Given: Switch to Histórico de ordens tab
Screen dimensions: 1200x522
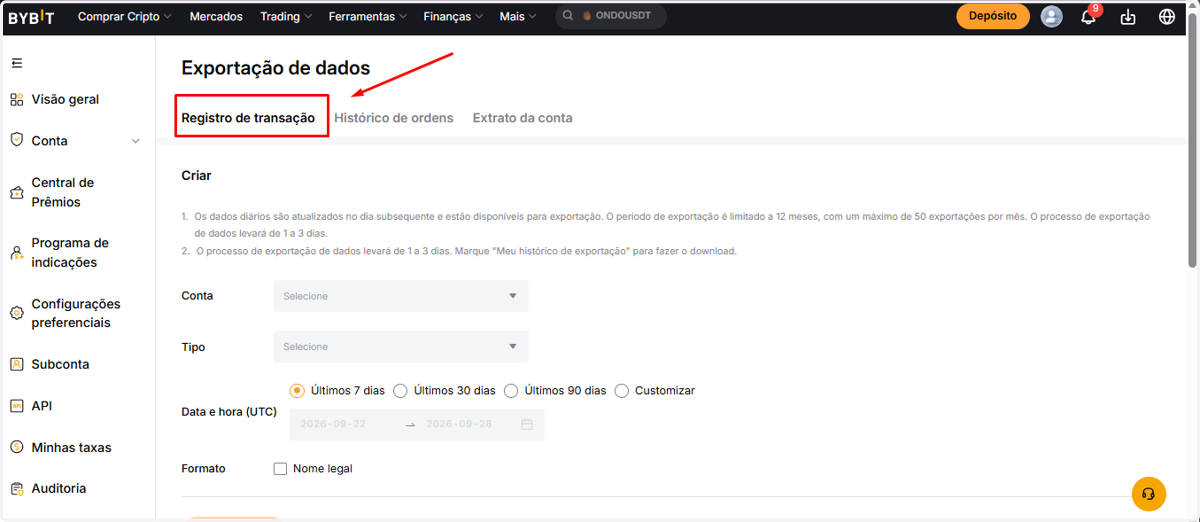Looking at the screenshot, I should point(394,118).
